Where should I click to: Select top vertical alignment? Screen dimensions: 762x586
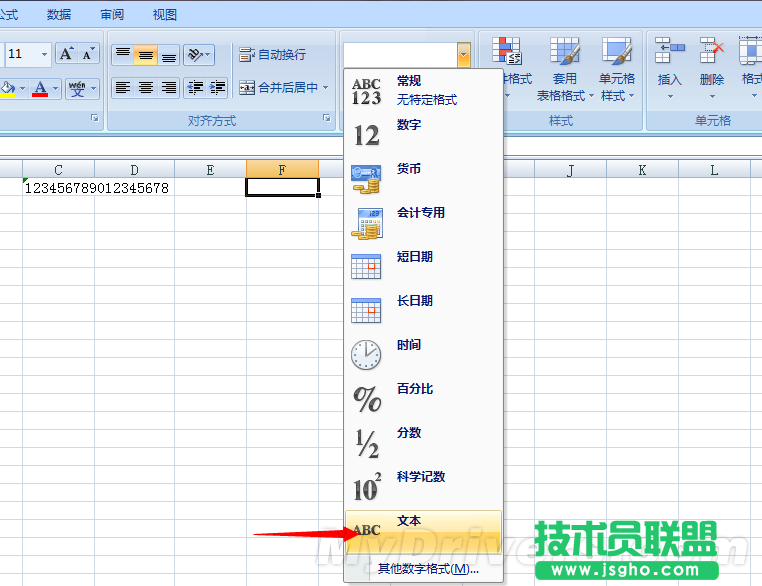[122, 54]
